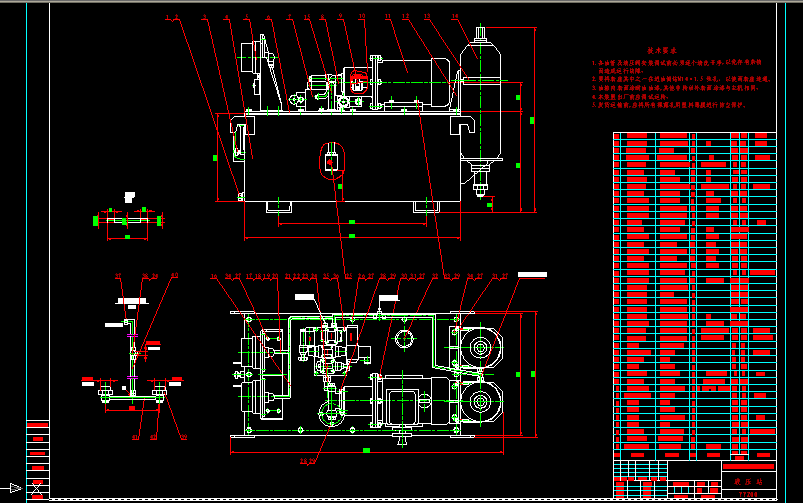Click the YYZ00 drawing number in title block
The width and height of the screenshot is (803, 503).
coord(747,494)
